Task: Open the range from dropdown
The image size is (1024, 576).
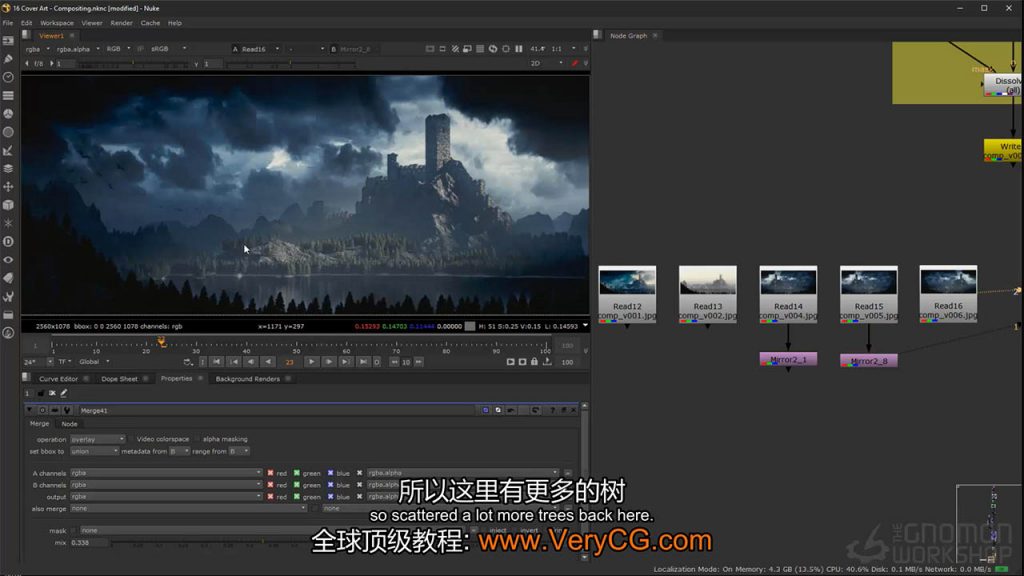Action: (x=239, y=451)
